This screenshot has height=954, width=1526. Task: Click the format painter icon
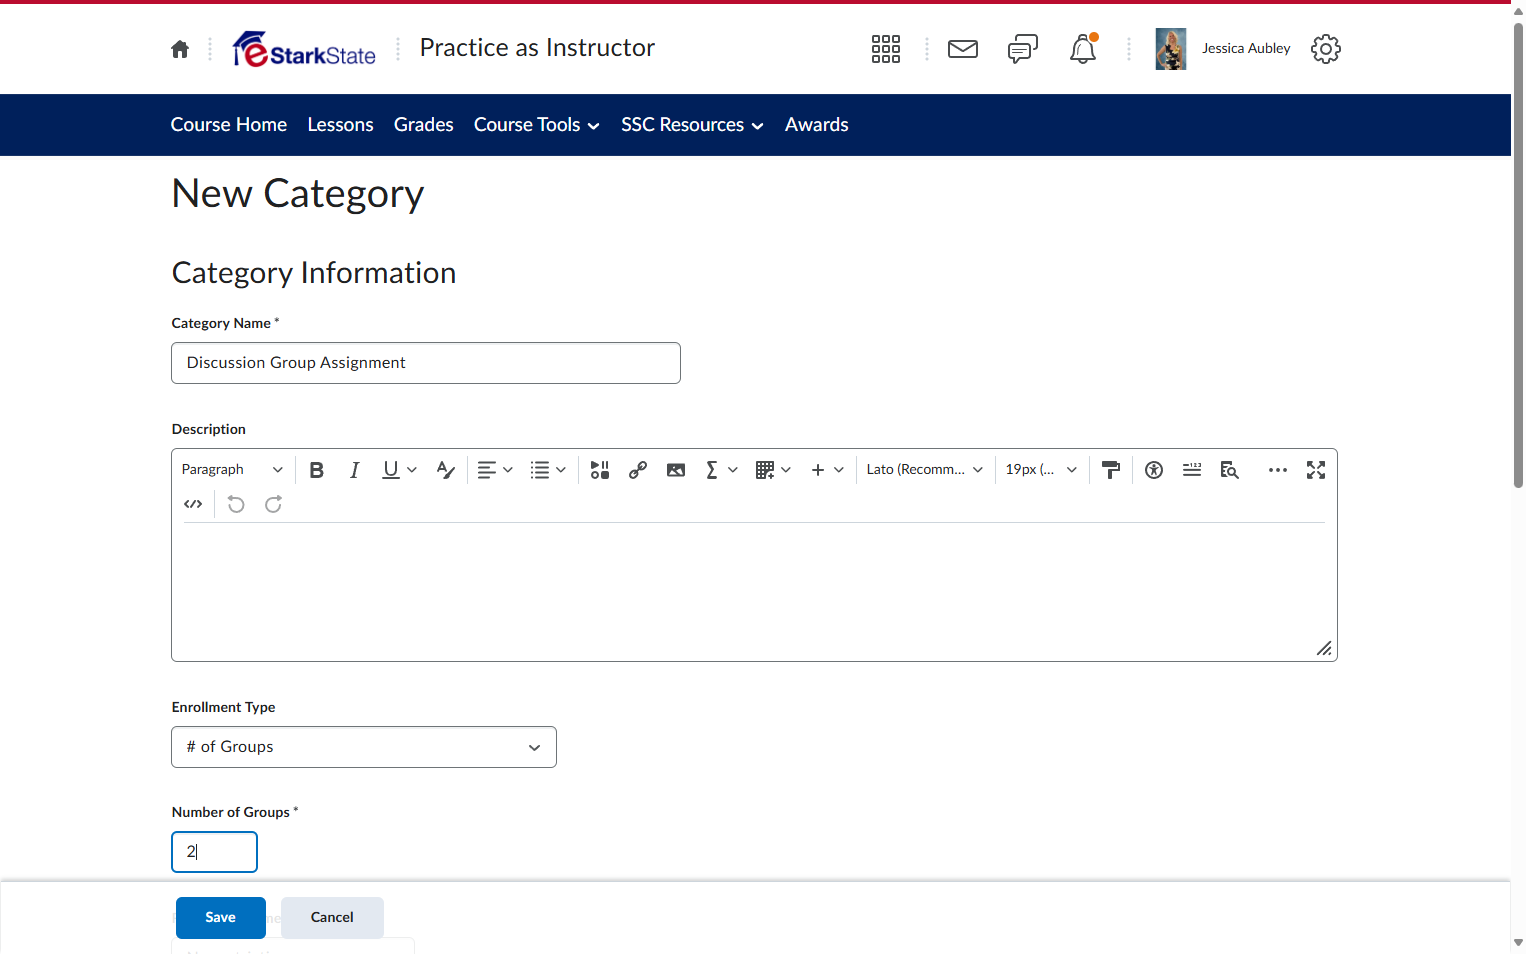(1110, 470)
